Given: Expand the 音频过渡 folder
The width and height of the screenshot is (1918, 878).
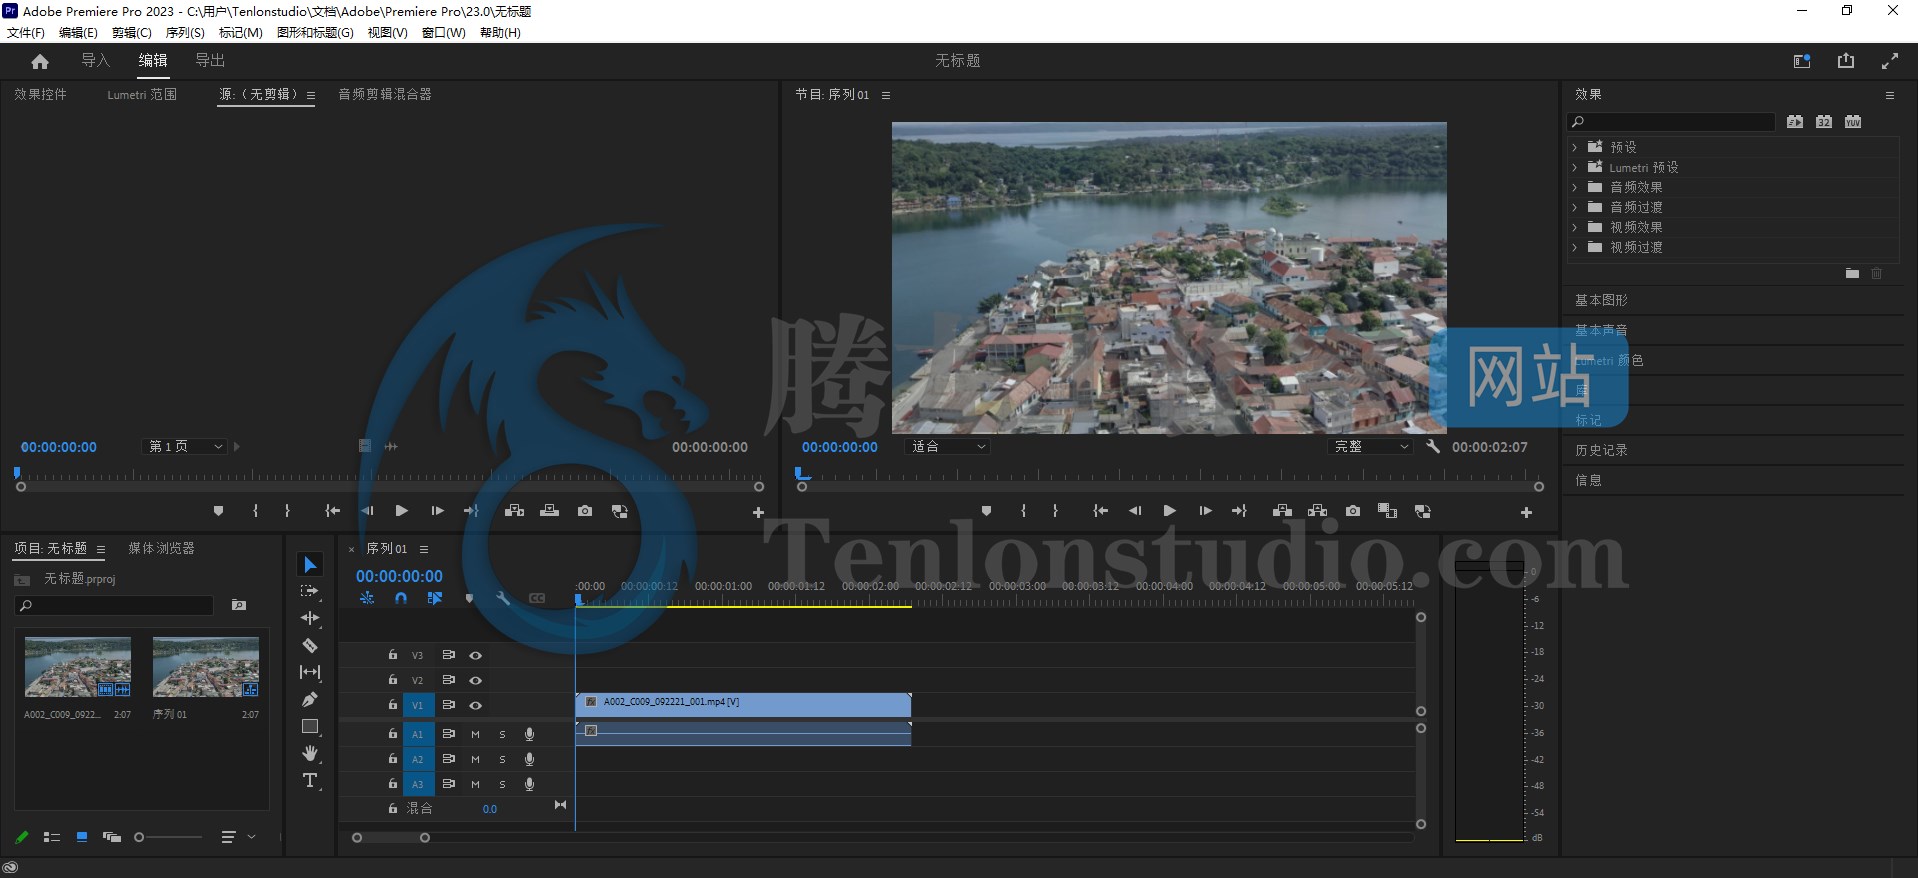Looking at the screenshot, I should click(x=1574, y=207).
